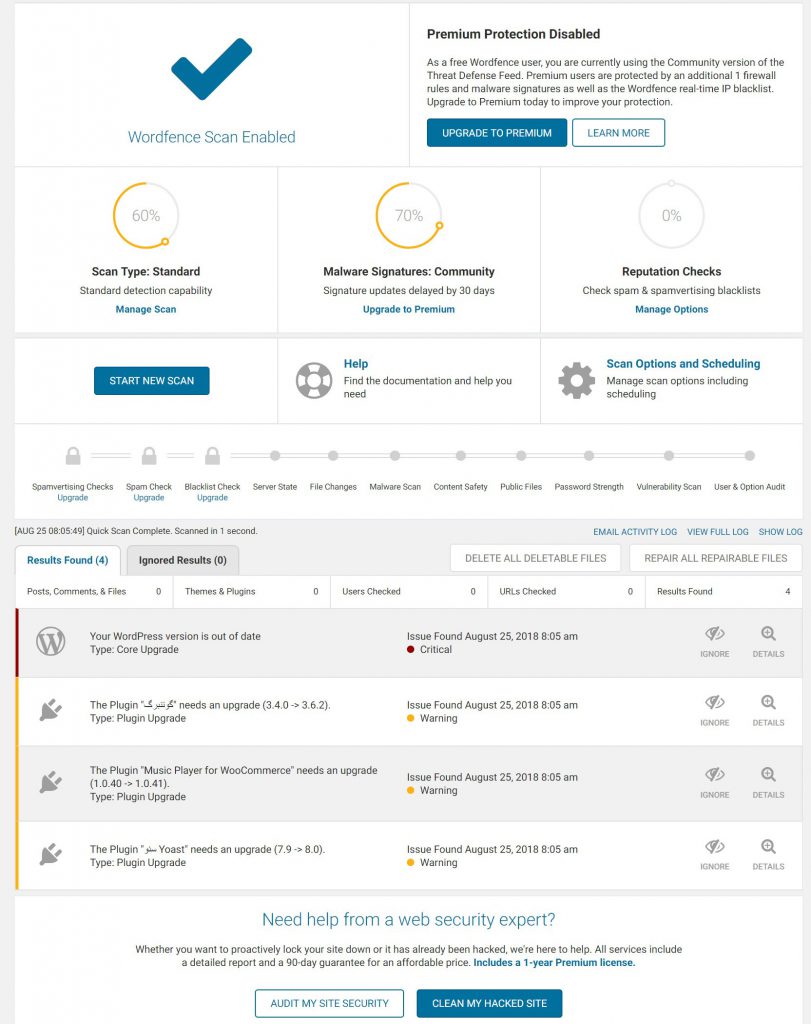Viewport: 811px width, 1024px height.
Task: Click Repair All Repairable Files button
Action: 716,558
